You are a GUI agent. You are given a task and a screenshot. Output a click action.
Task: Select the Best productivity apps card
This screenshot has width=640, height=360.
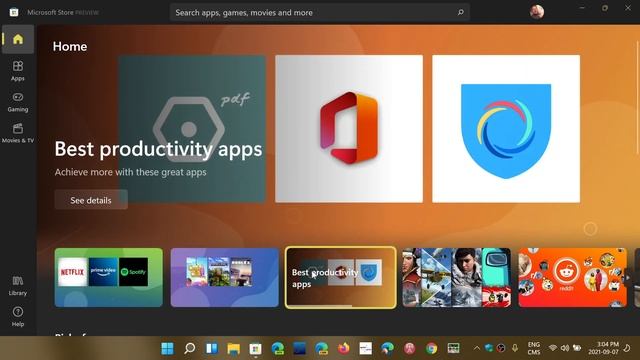pos(340,278)
